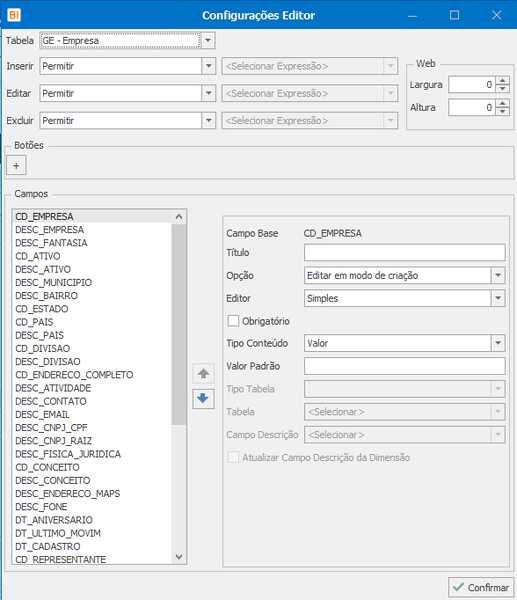
Task: Click the plus button under Botões
Action: coord(16,165)
